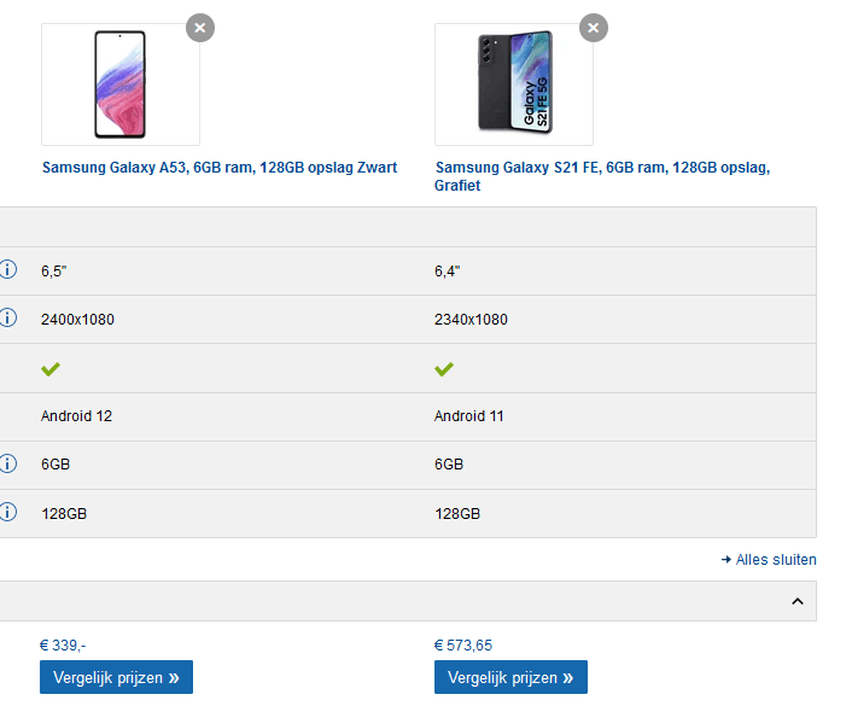Remove Samsung Galaxy S21 FE from comparison
Viewport: 852px width, 706px height.
coord(593,28)
